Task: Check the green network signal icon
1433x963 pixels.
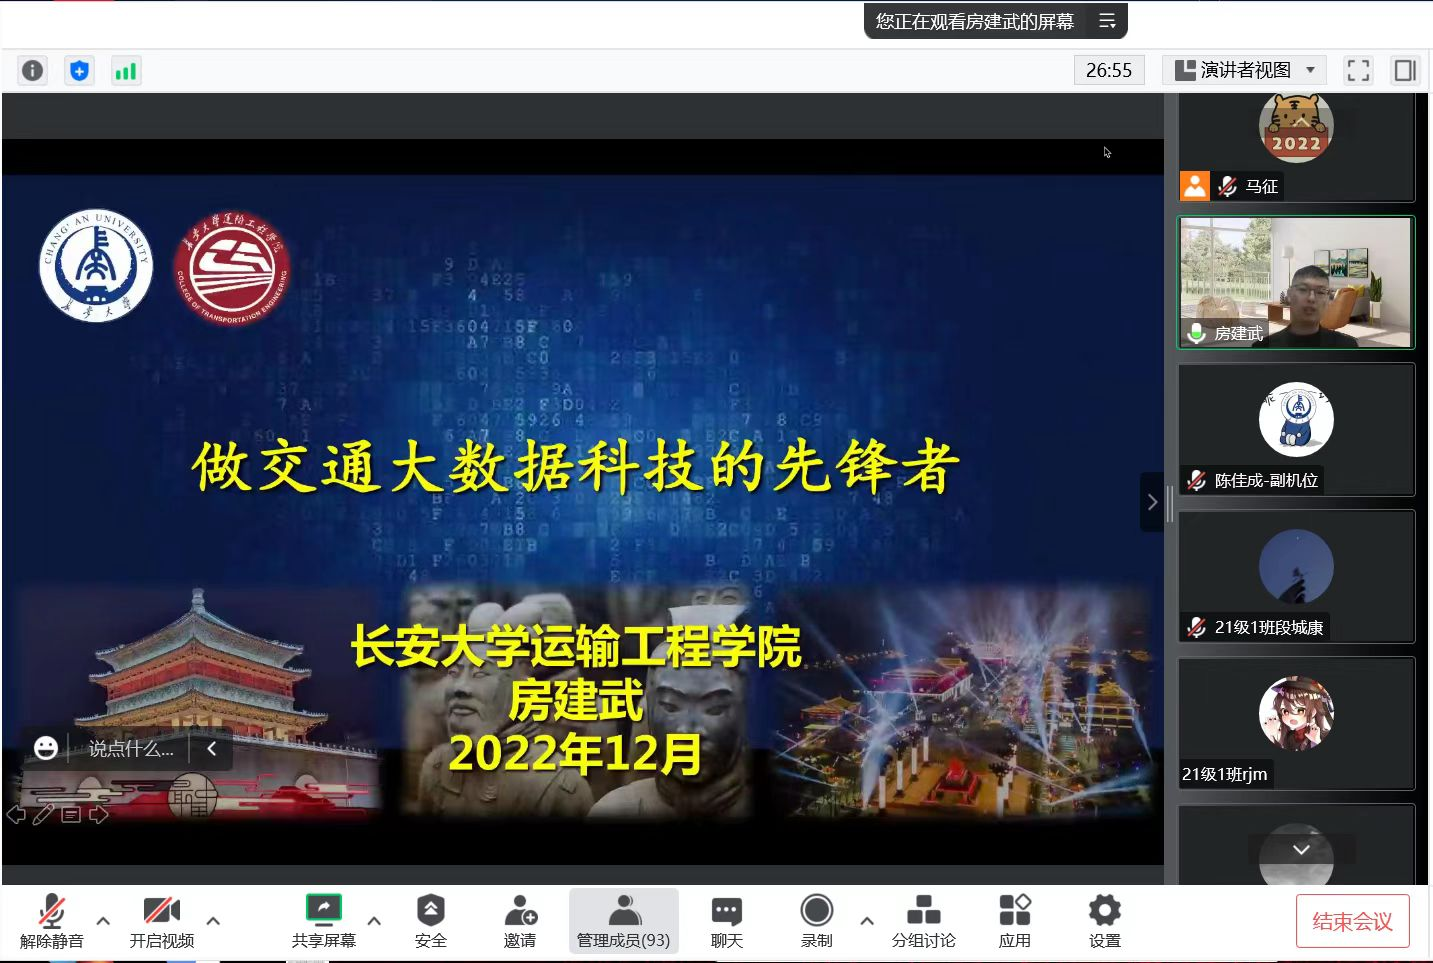Action: pos(126,70)
